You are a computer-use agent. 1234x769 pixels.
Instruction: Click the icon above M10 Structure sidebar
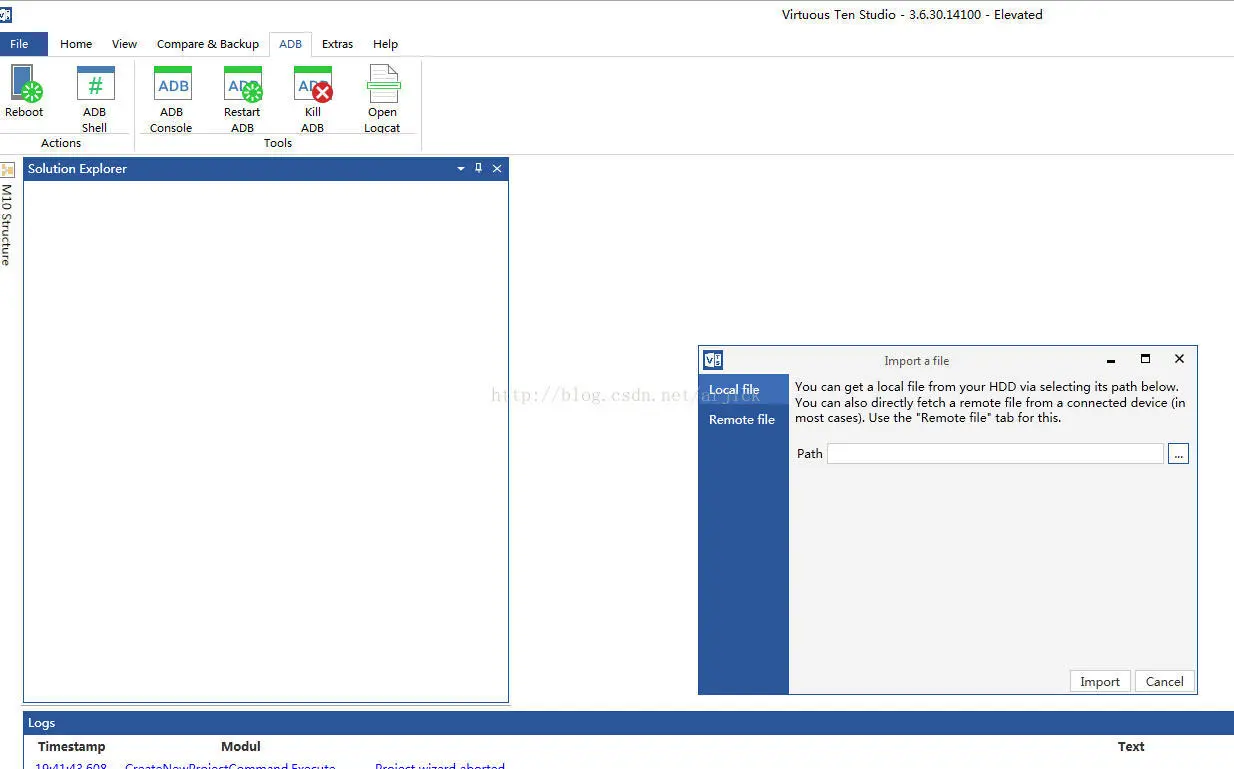[x=7, y=170]
